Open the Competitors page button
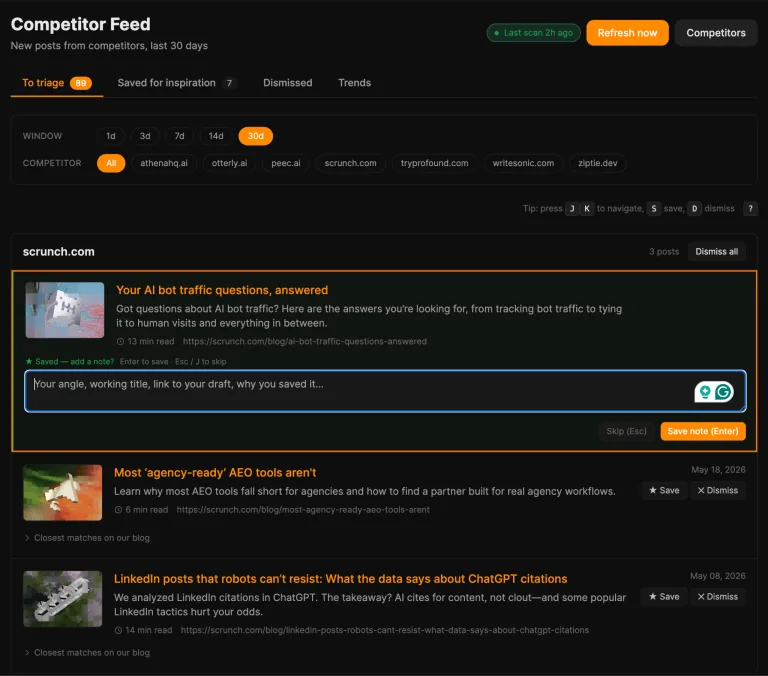The height and width of the screenshot is (676, 768). (x=716, y=33)
